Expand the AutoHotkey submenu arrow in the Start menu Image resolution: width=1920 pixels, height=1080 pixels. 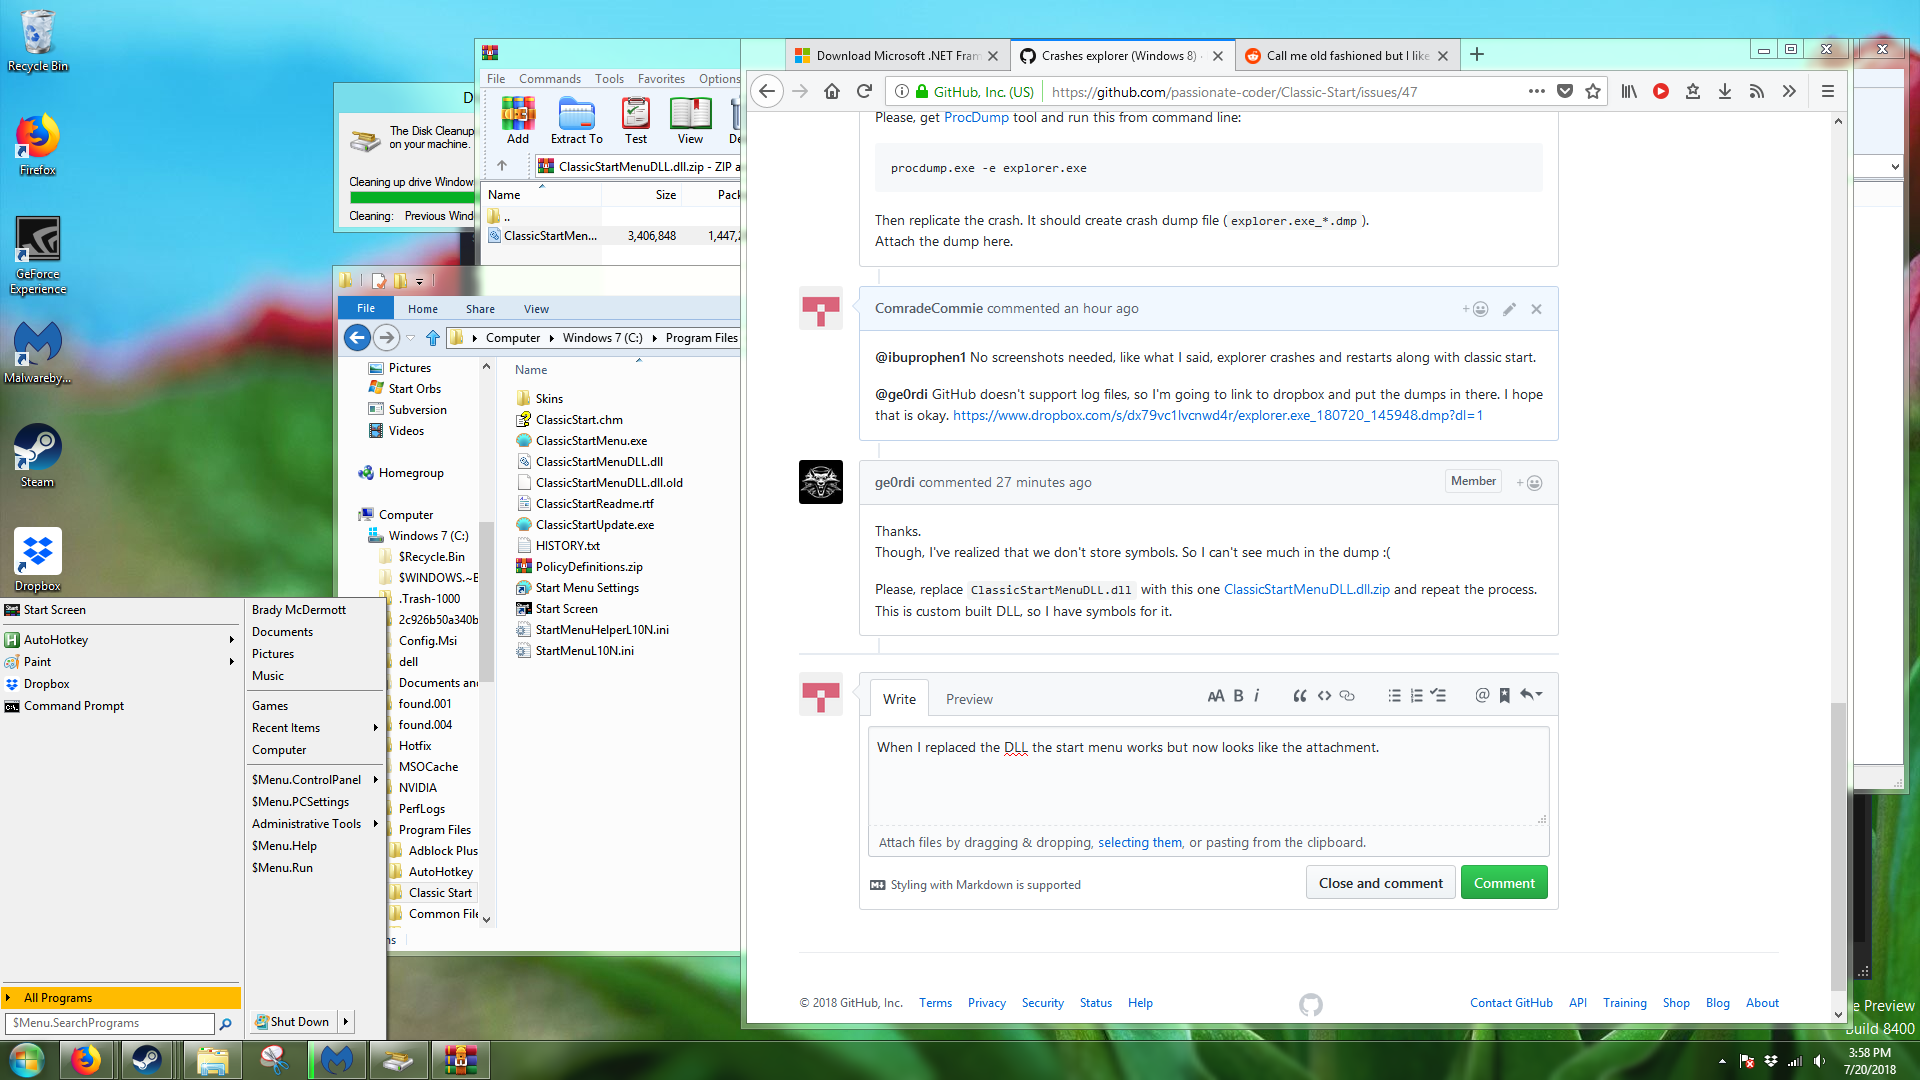[231, 640]
